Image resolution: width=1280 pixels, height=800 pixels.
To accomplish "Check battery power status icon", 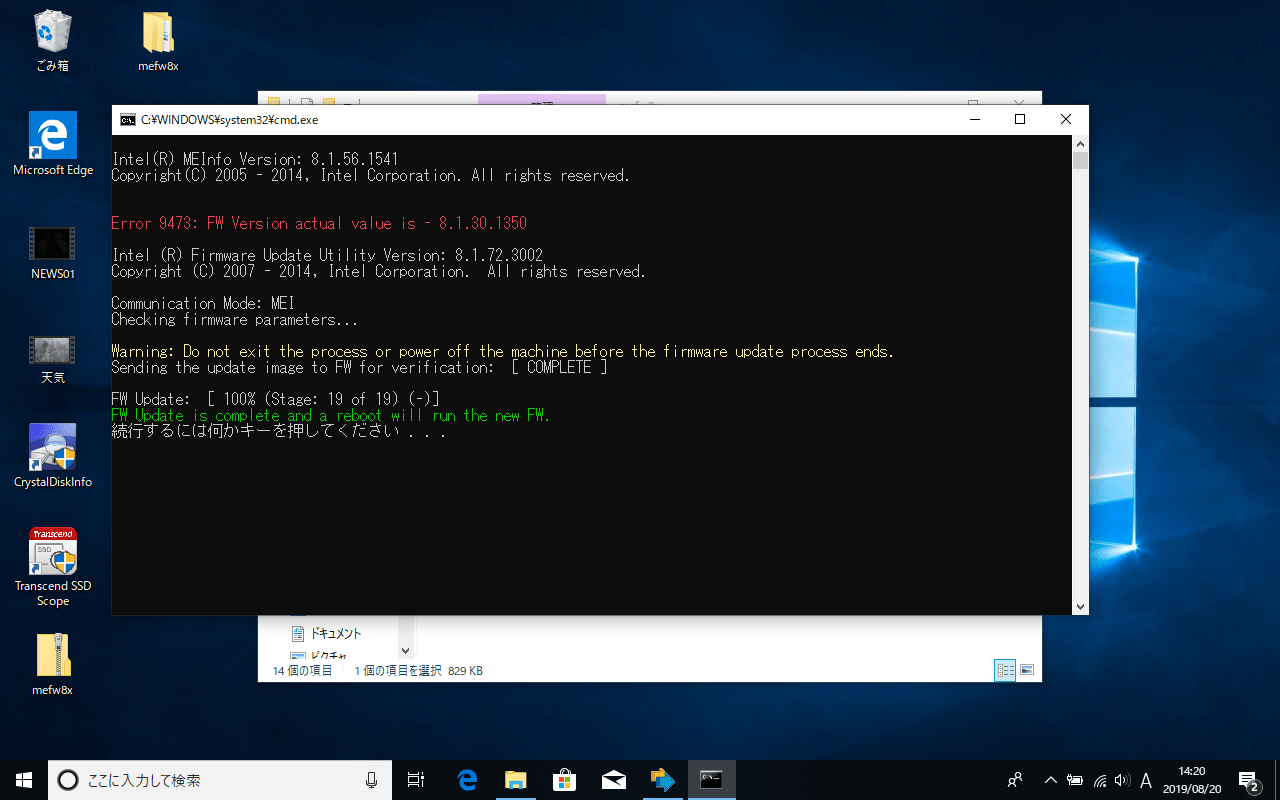I will 1075,780.
